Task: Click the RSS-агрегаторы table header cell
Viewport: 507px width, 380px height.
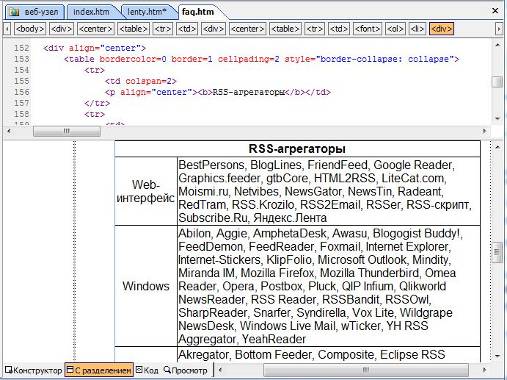Action: (297, 149)
